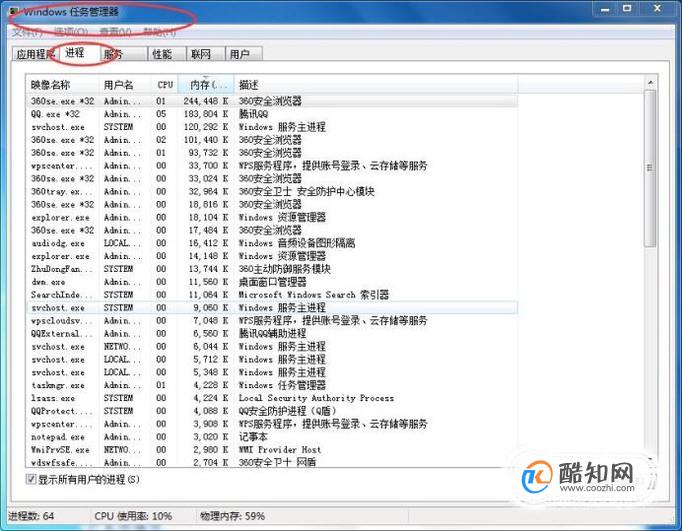Switch to the 服务 tab
The width and height of the screenshot is (682, 531).
[124, 54]
